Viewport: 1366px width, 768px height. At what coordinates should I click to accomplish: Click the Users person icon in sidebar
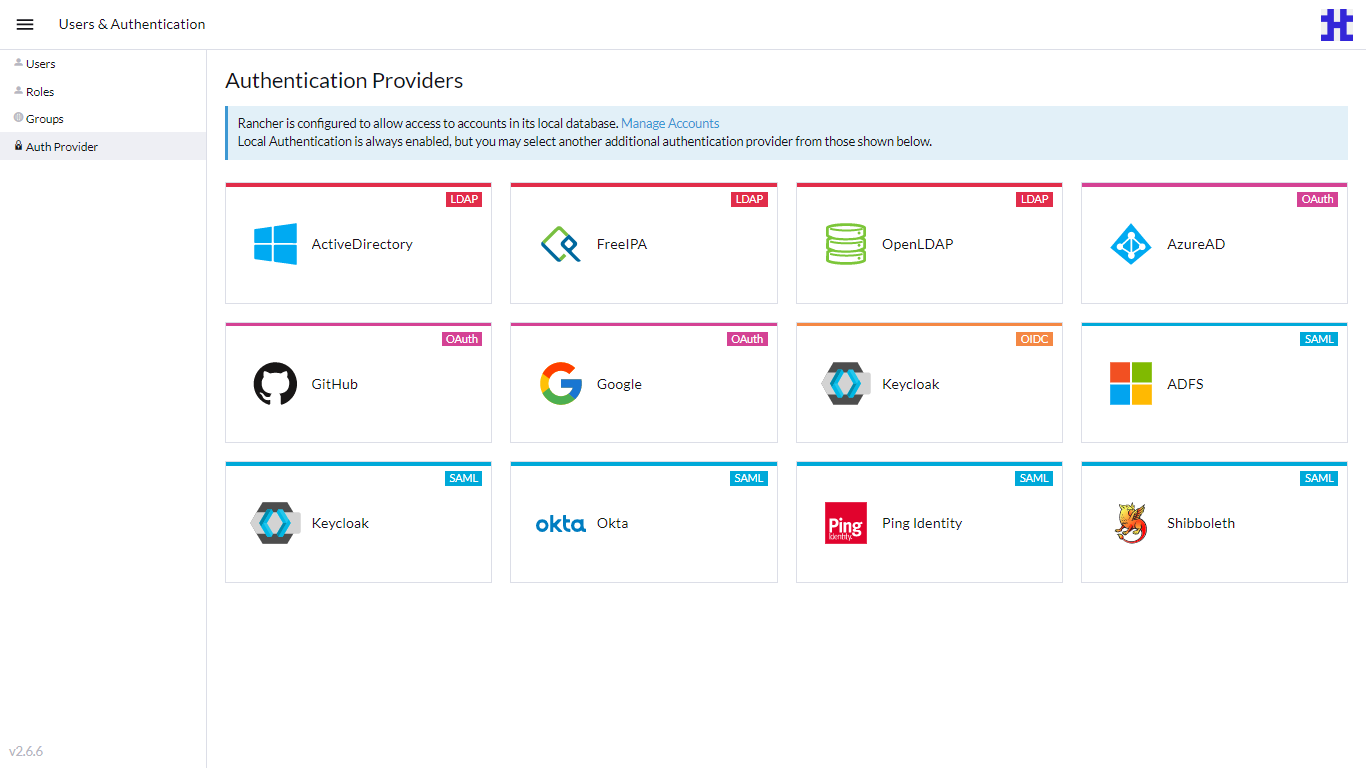point(18,63)
